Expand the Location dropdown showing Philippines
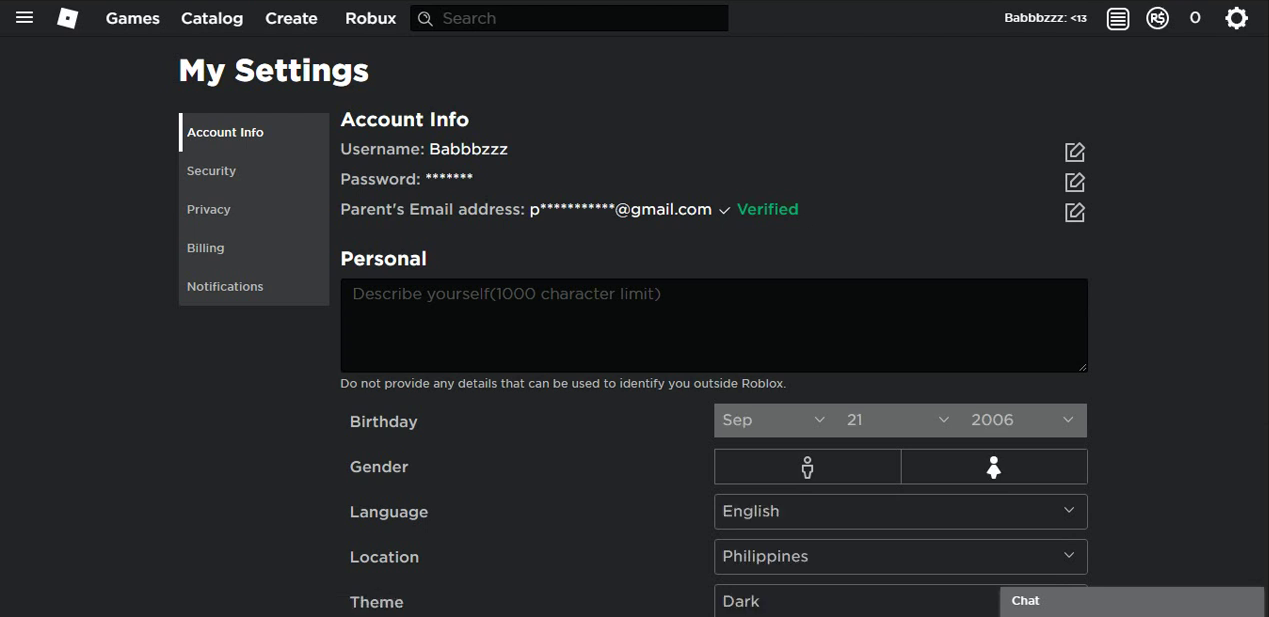This screenshot has height=617, width=1269. click(x=900, y=556)
